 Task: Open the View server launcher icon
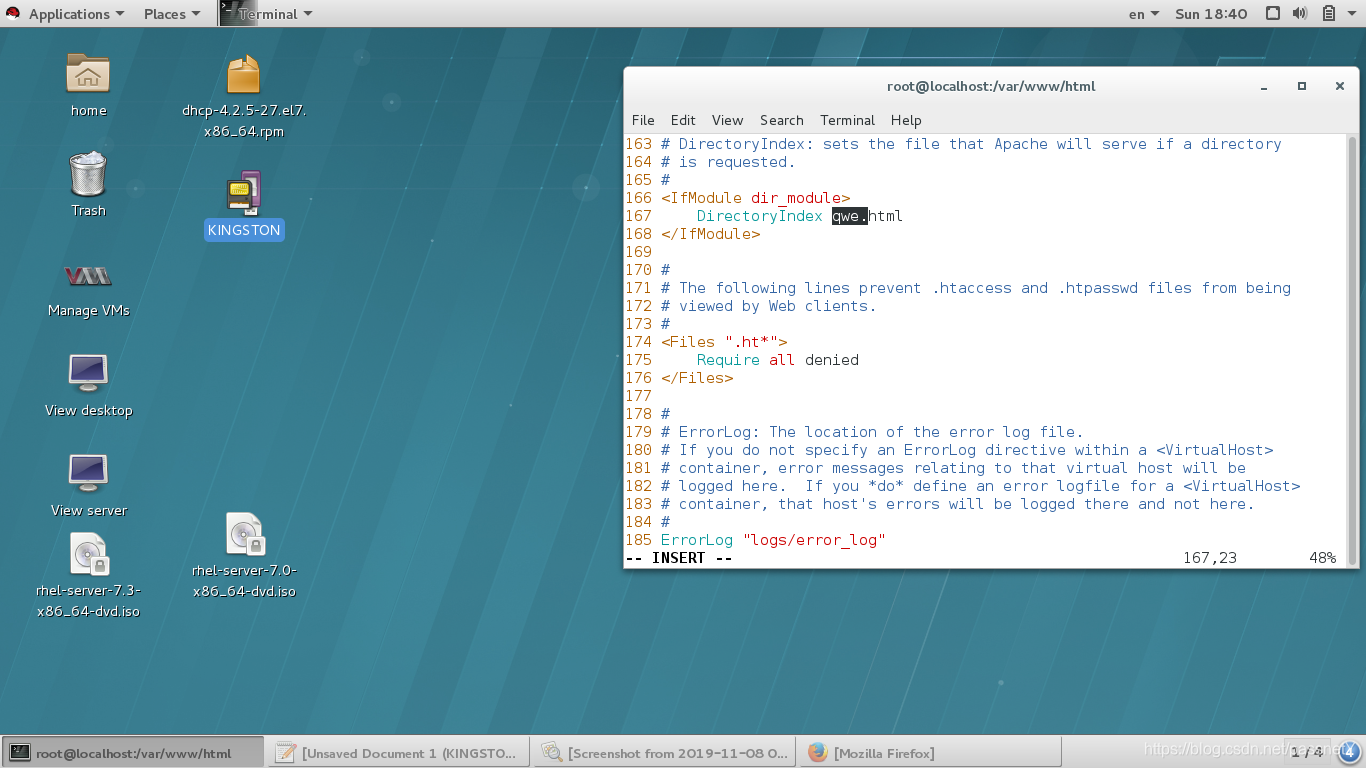88,473
